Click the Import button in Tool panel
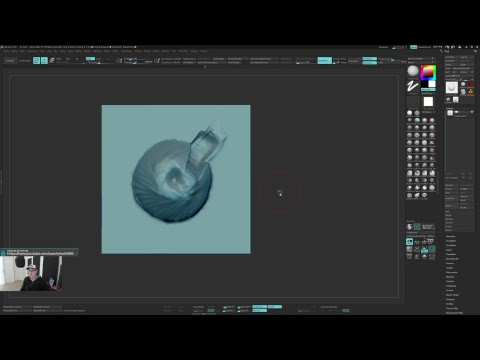 tap(452, 64)
